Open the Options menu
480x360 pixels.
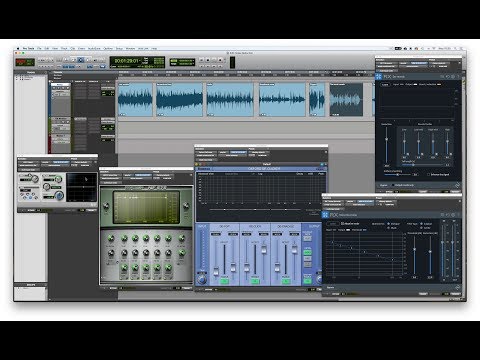tap(108, 48)
